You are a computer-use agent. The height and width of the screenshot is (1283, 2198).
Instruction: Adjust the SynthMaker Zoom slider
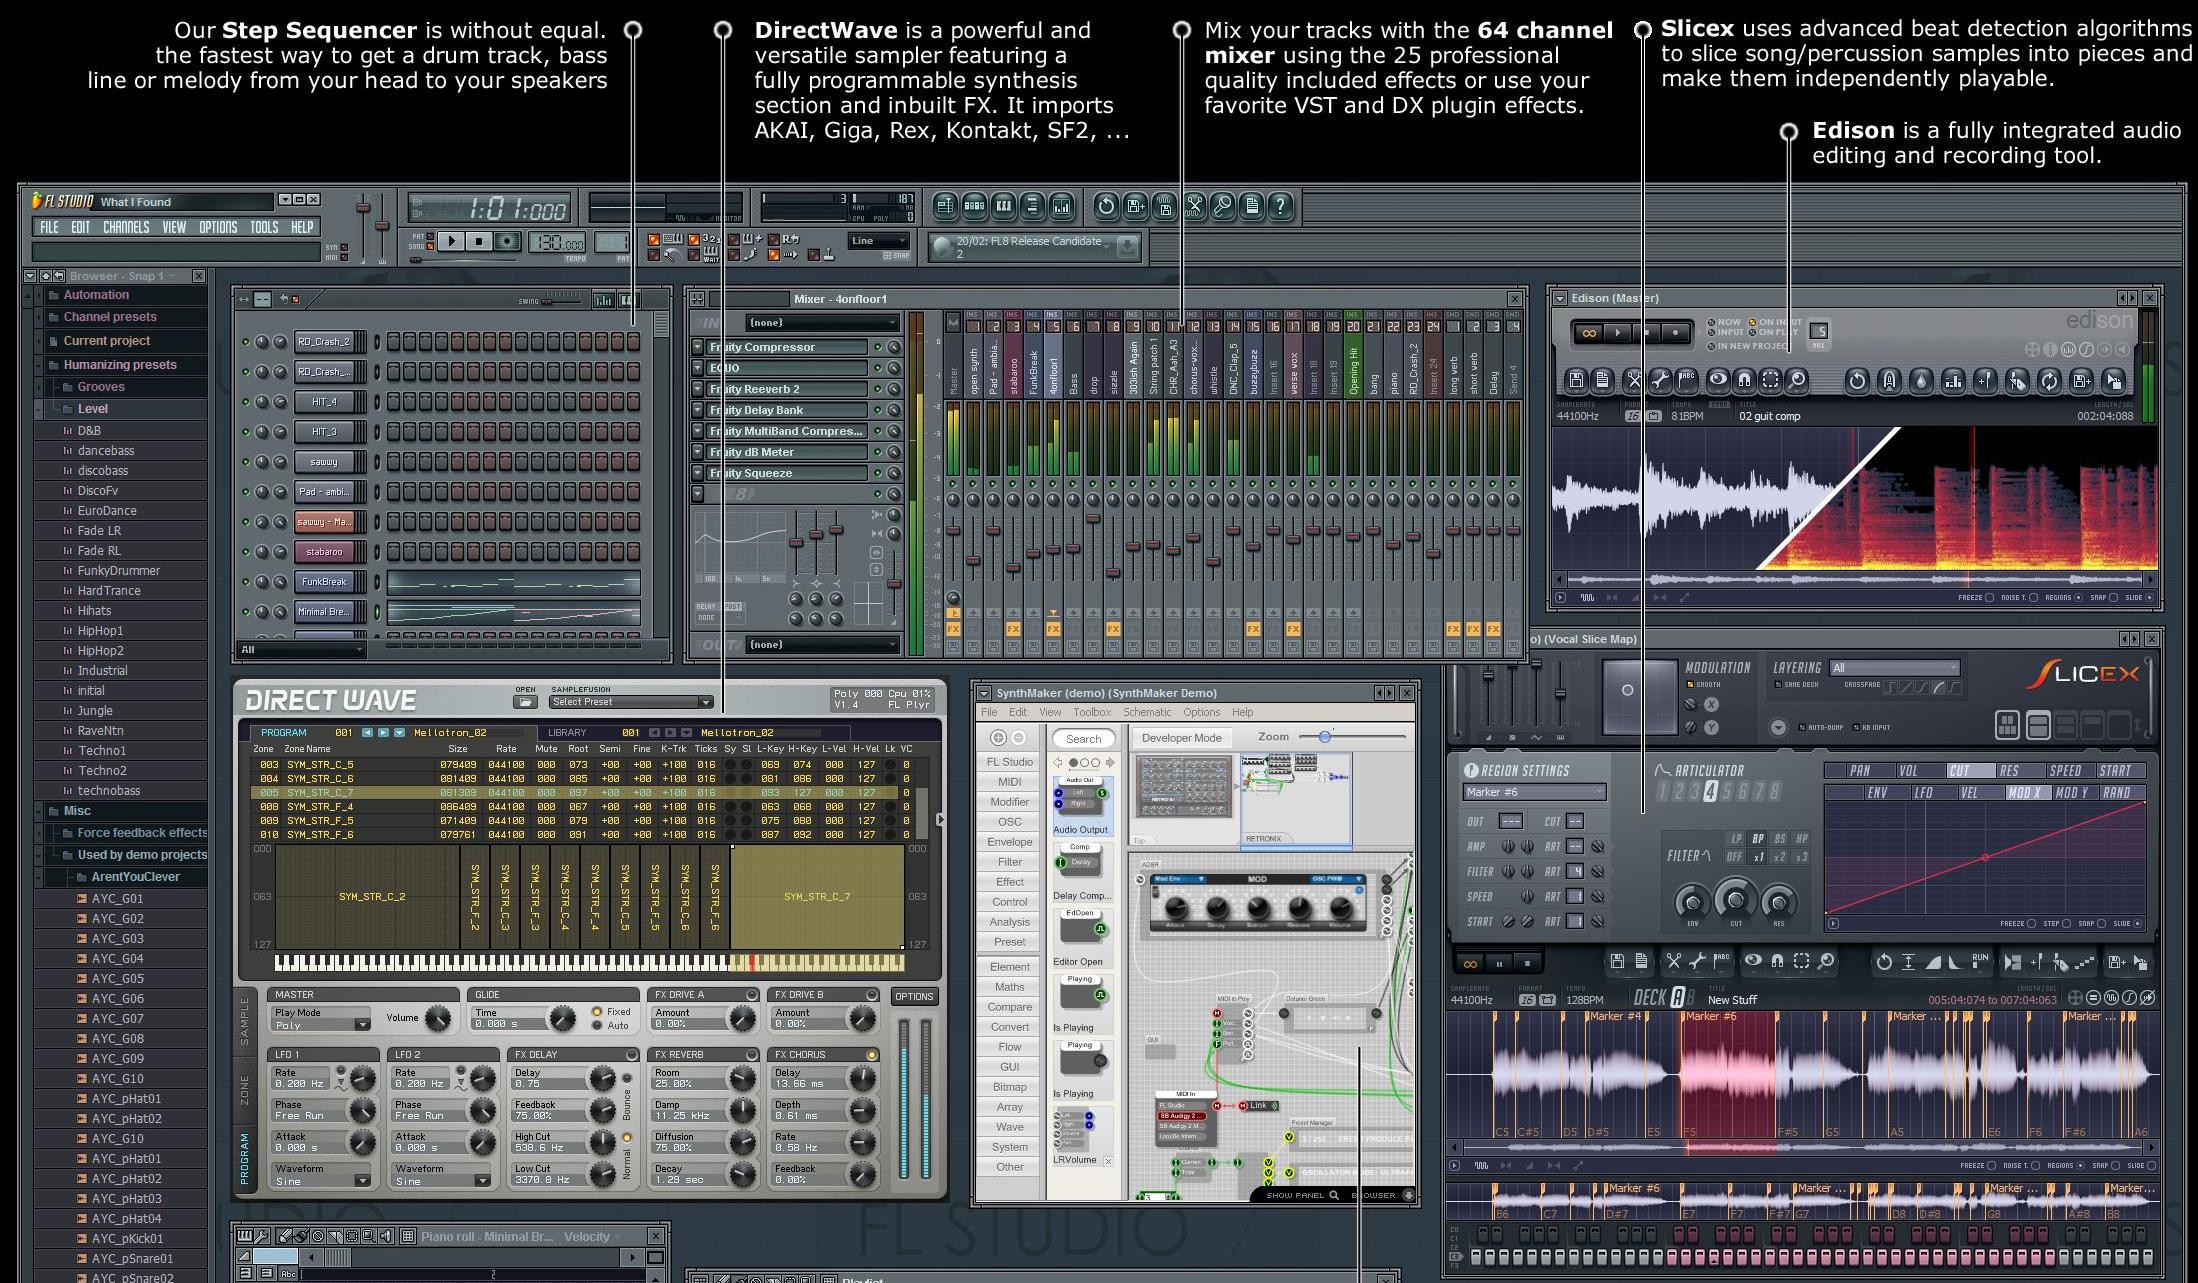(1352, 737)
